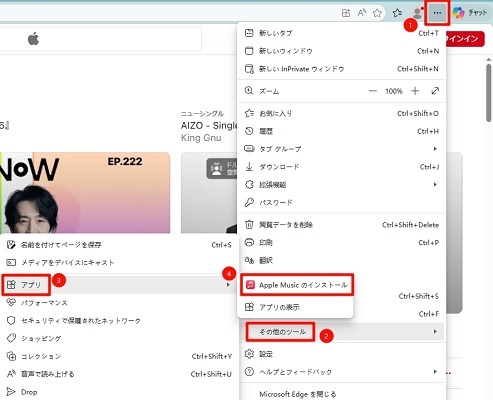Open パフォーマンス menu item
Screen dimensions: 493x400
(119, 303)
